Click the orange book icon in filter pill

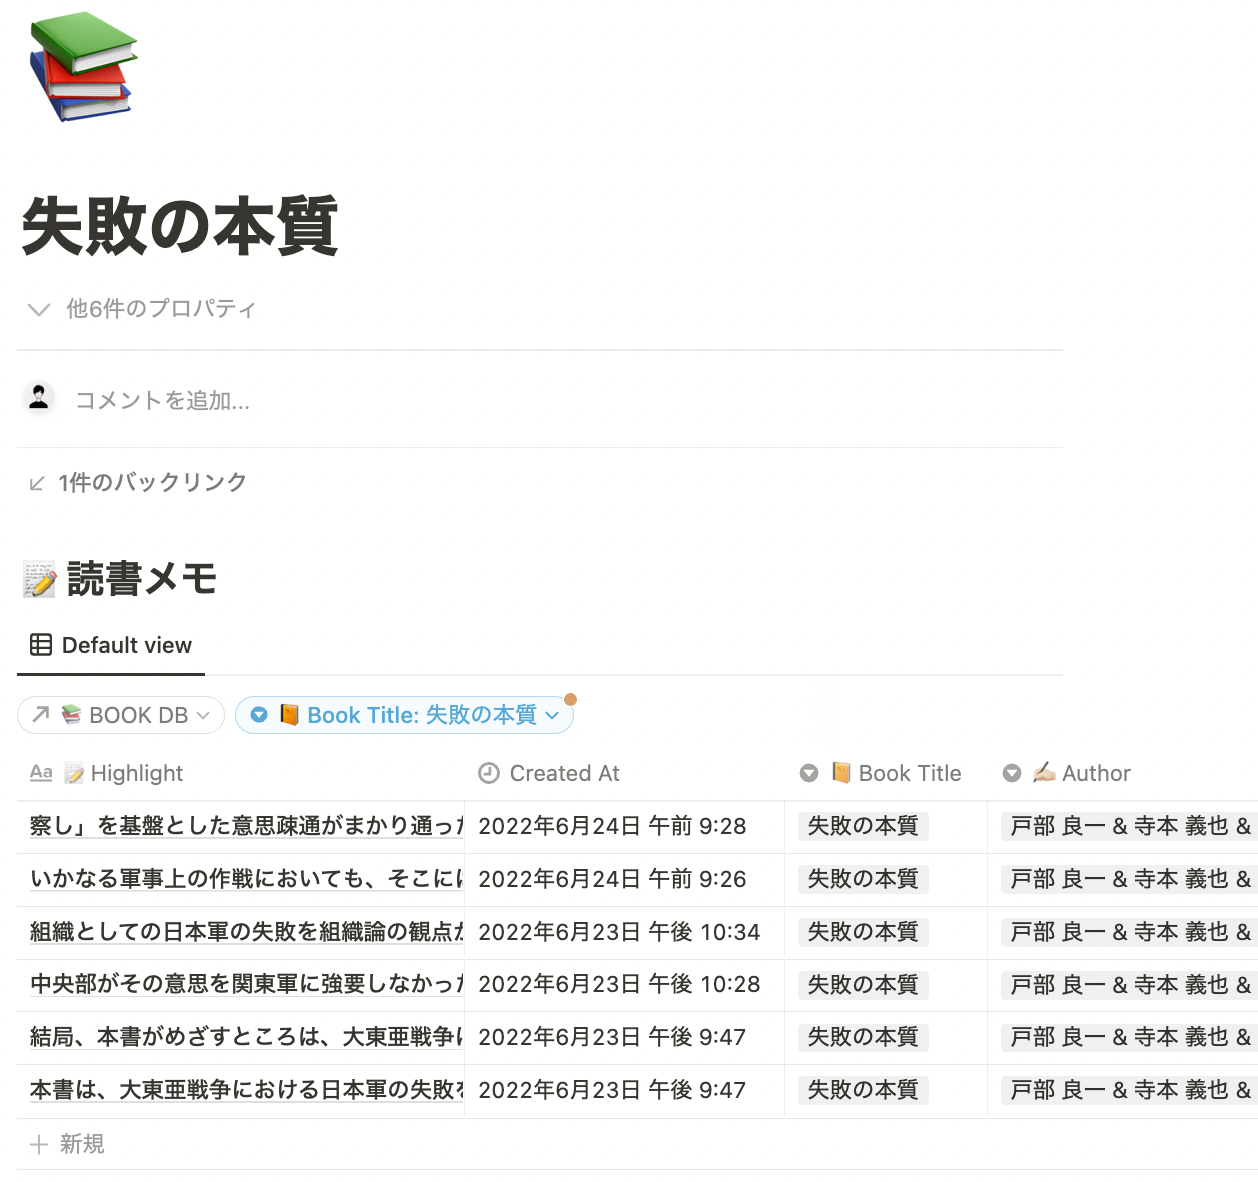pos(289,714)
